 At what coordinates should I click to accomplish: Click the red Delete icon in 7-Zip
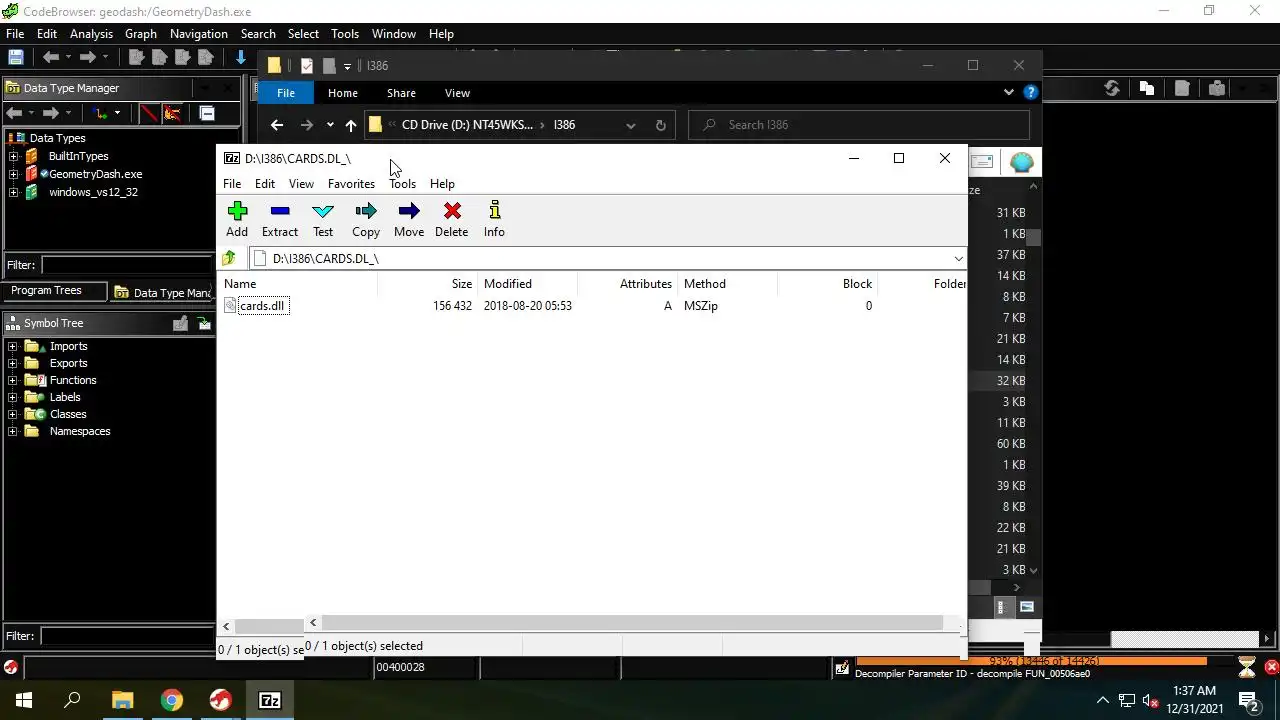(x=452, y=211)
